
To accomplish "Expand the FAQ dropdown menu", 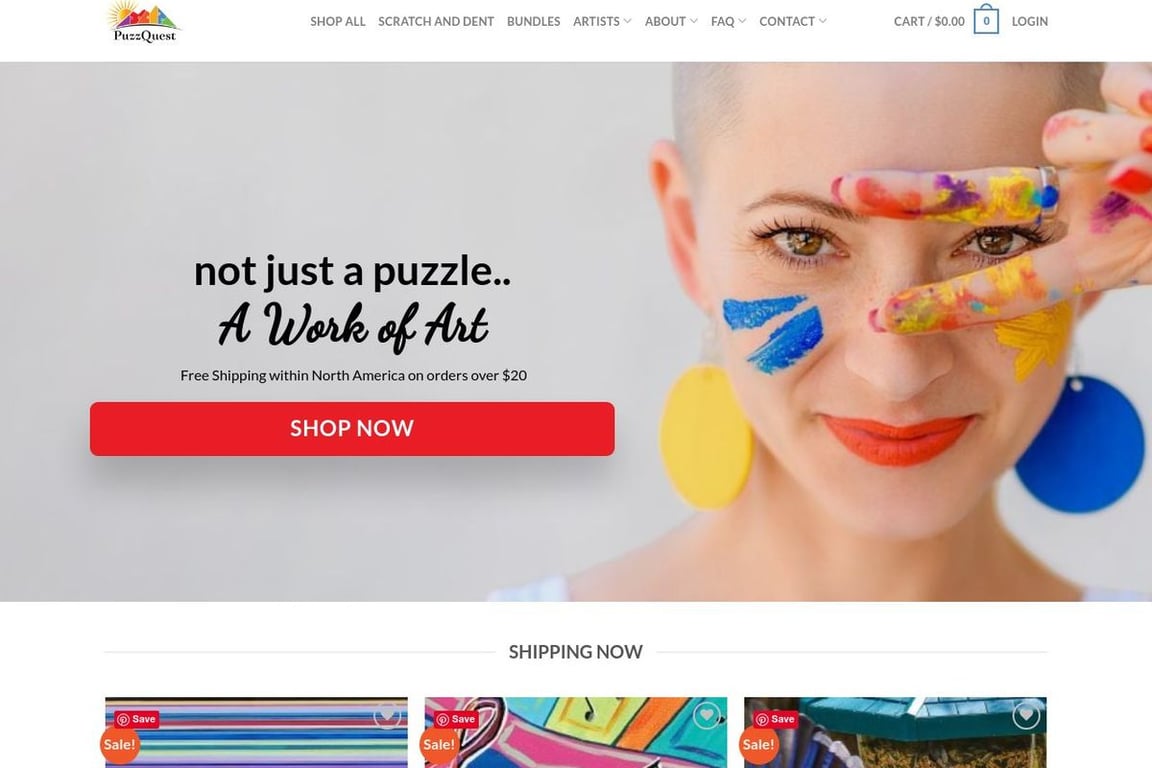I will point(728,21).
